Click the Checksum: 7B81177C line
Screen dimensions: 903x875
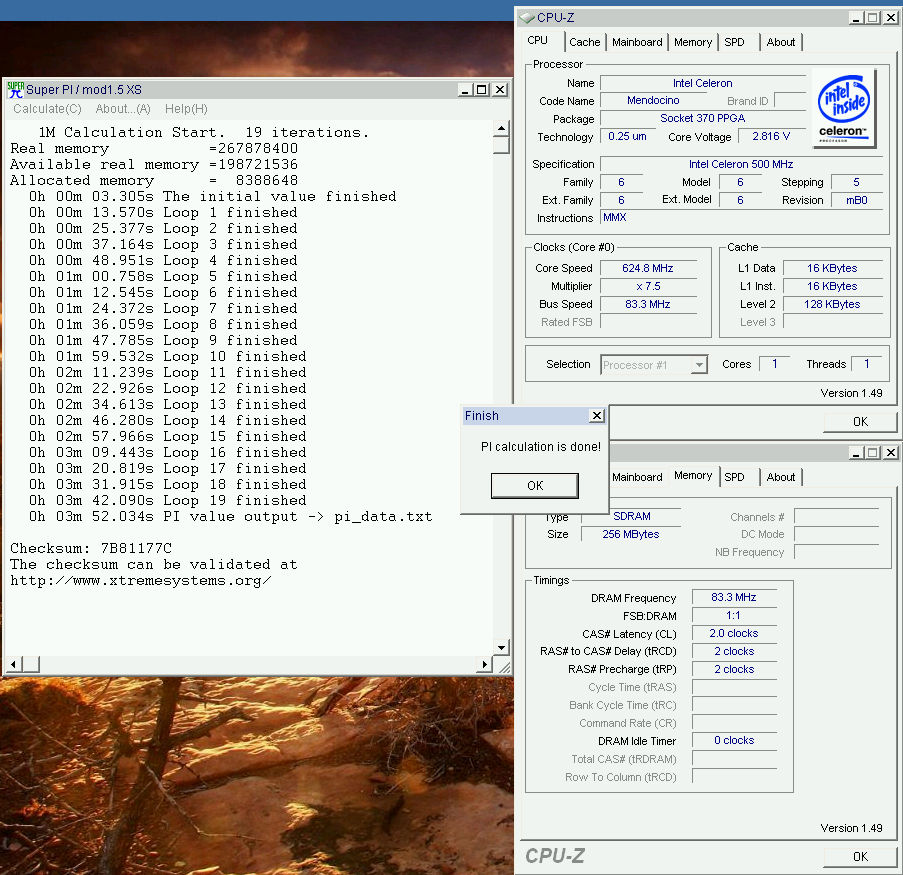91,548
